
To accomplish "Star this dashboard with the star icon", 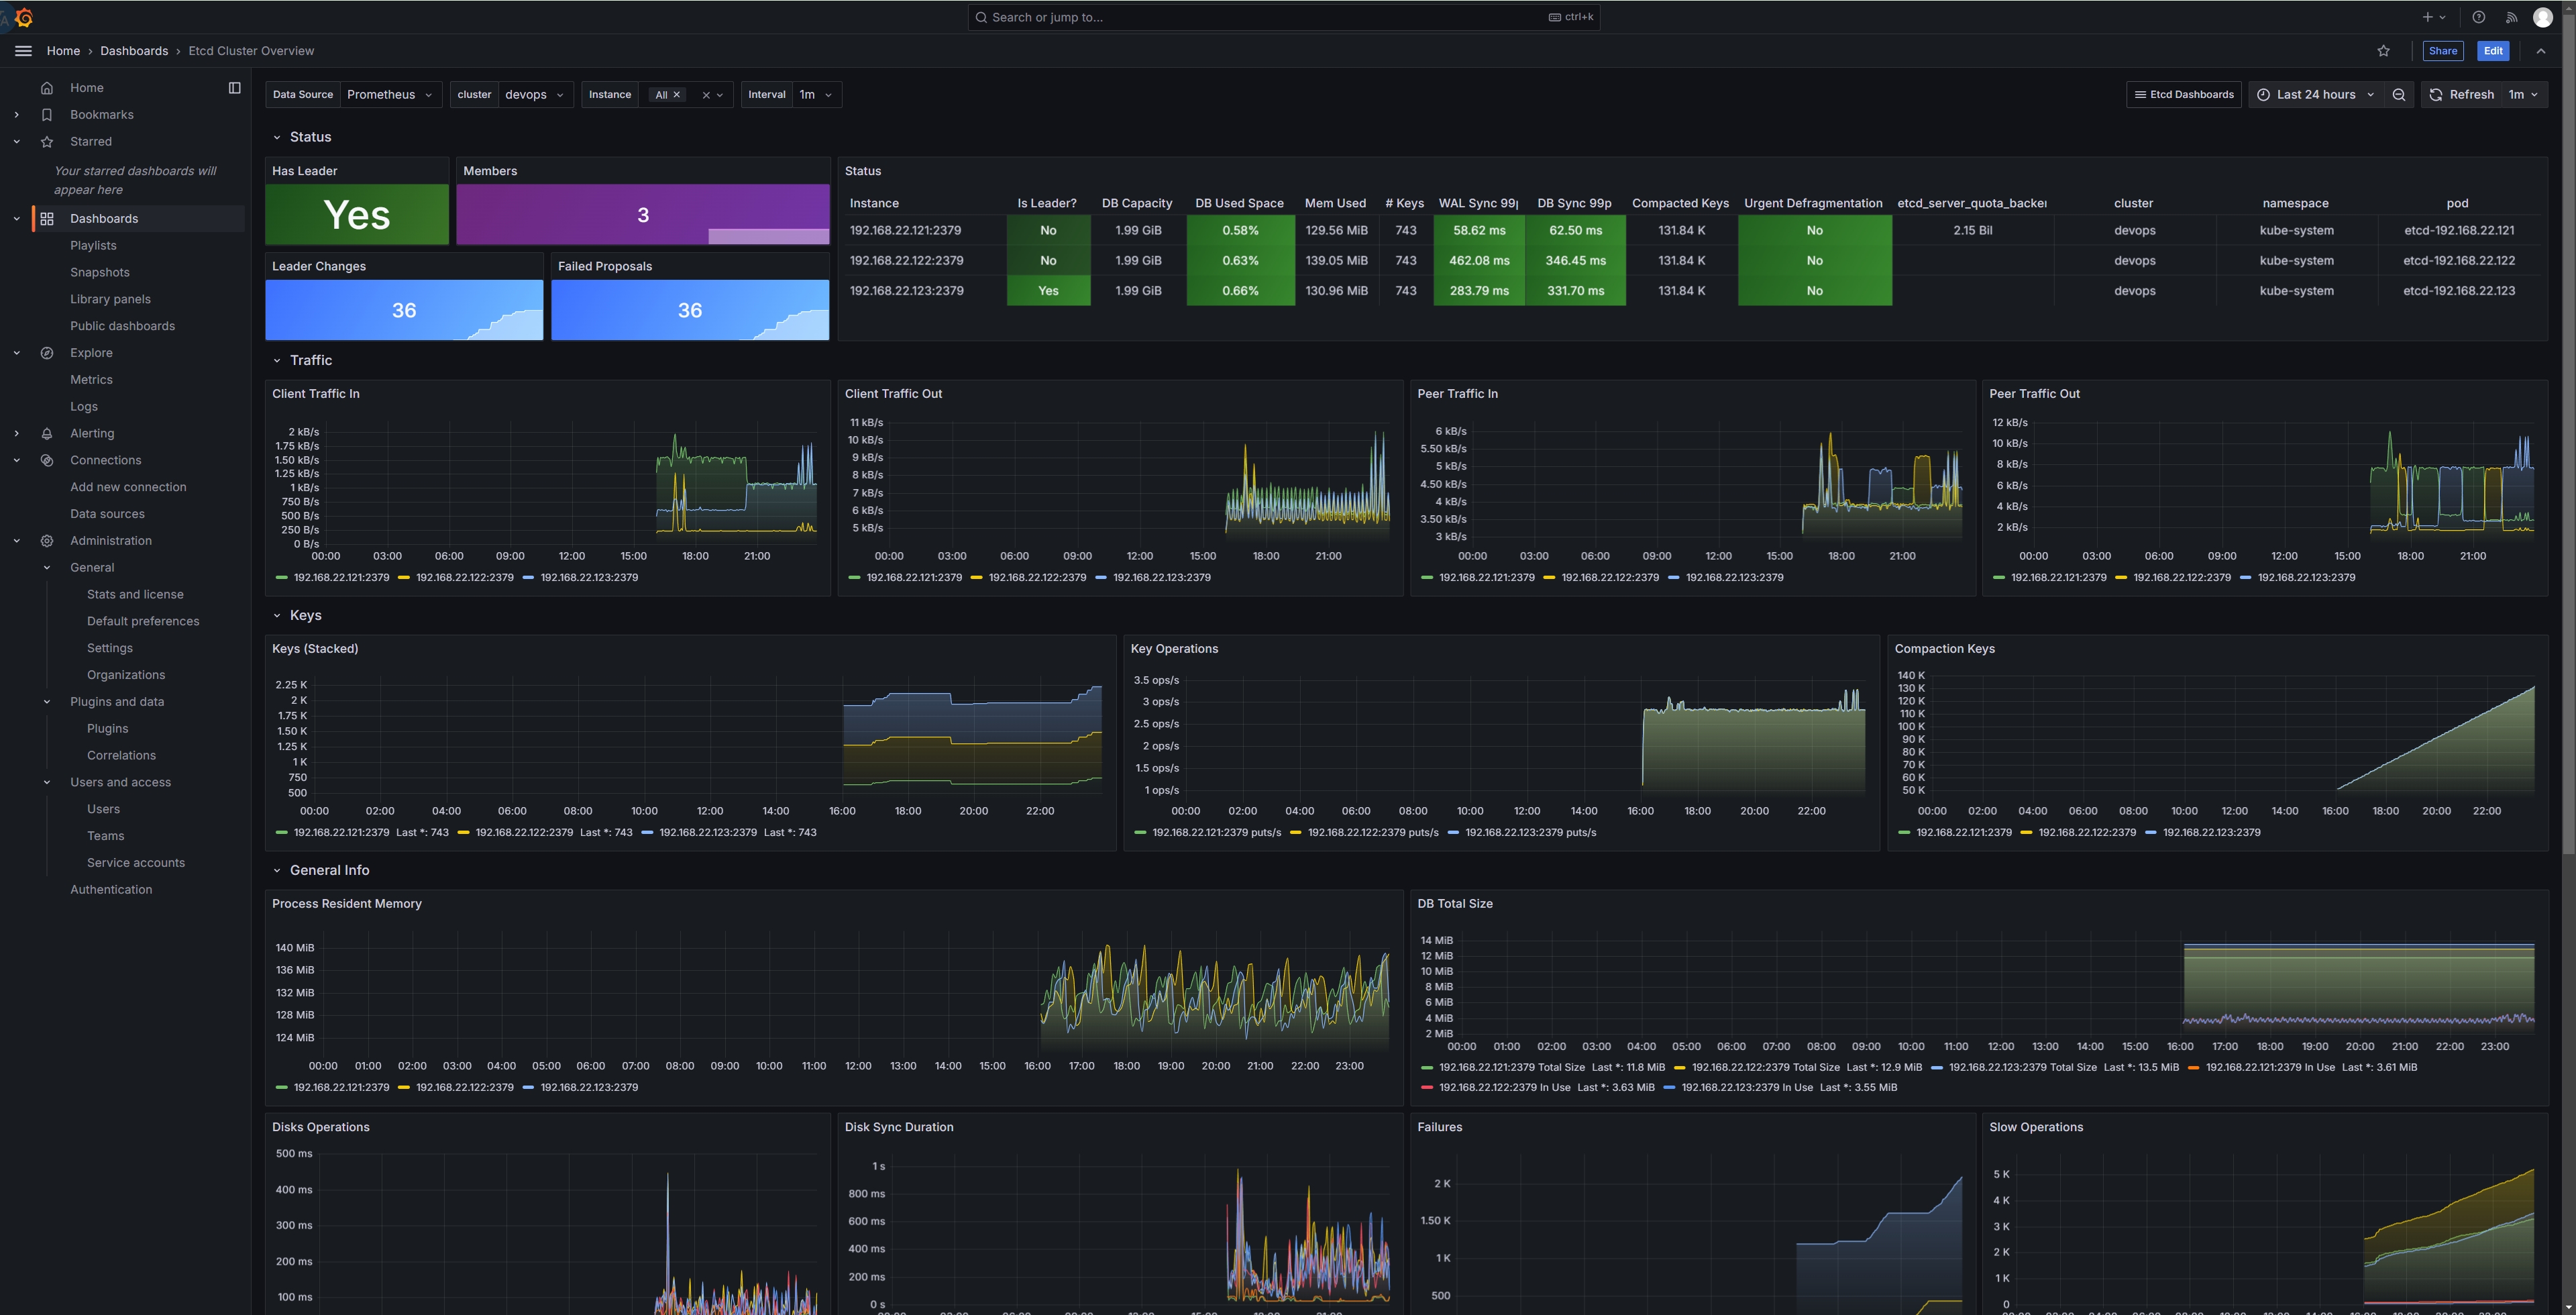I will point(2384,51).
